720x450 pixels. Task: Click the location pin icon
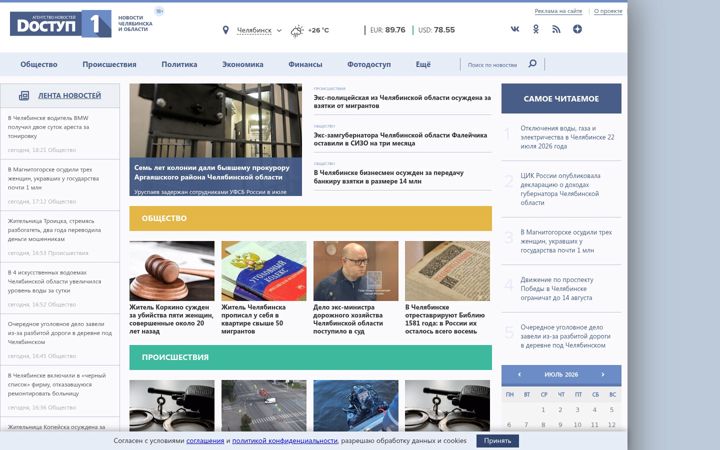tap(225, 30)
